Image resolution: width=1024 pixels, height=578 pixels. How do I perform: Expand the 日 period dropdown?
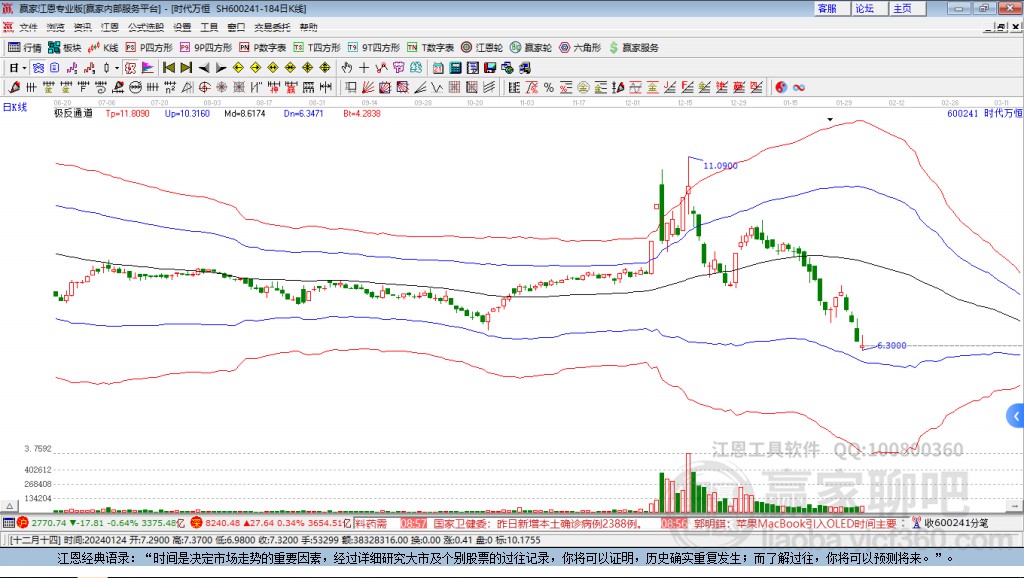point(25,68)
